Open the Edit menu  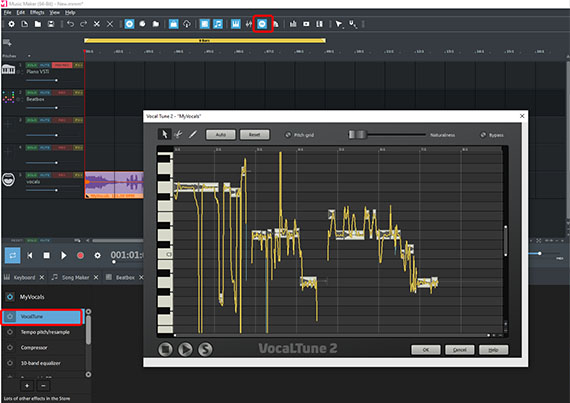21,12
